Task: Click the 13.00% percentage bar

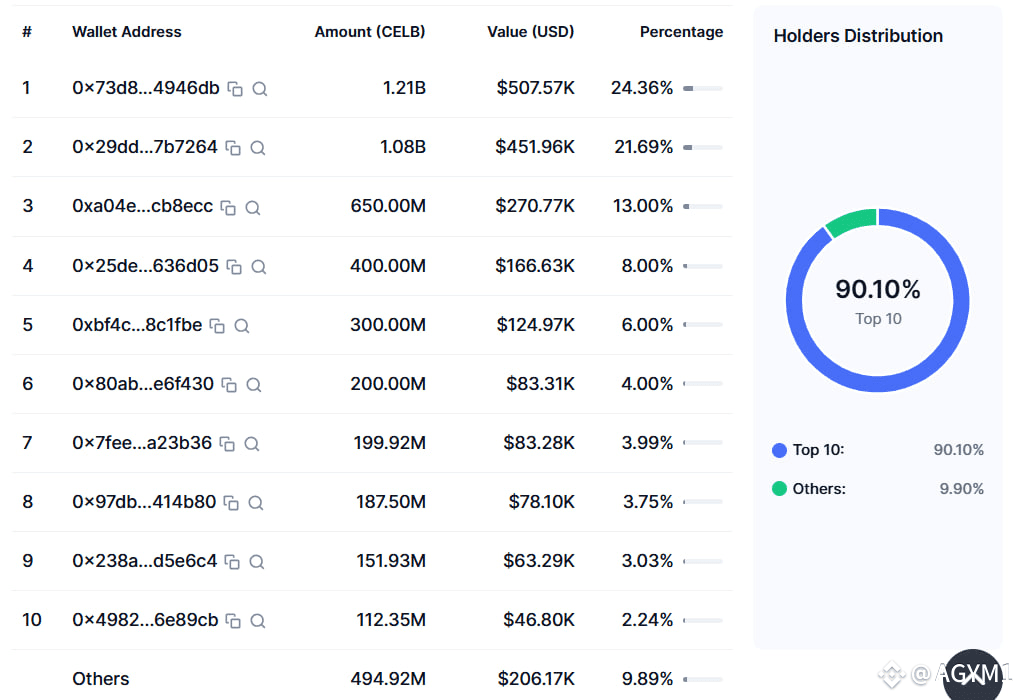Action: point(703,206)
